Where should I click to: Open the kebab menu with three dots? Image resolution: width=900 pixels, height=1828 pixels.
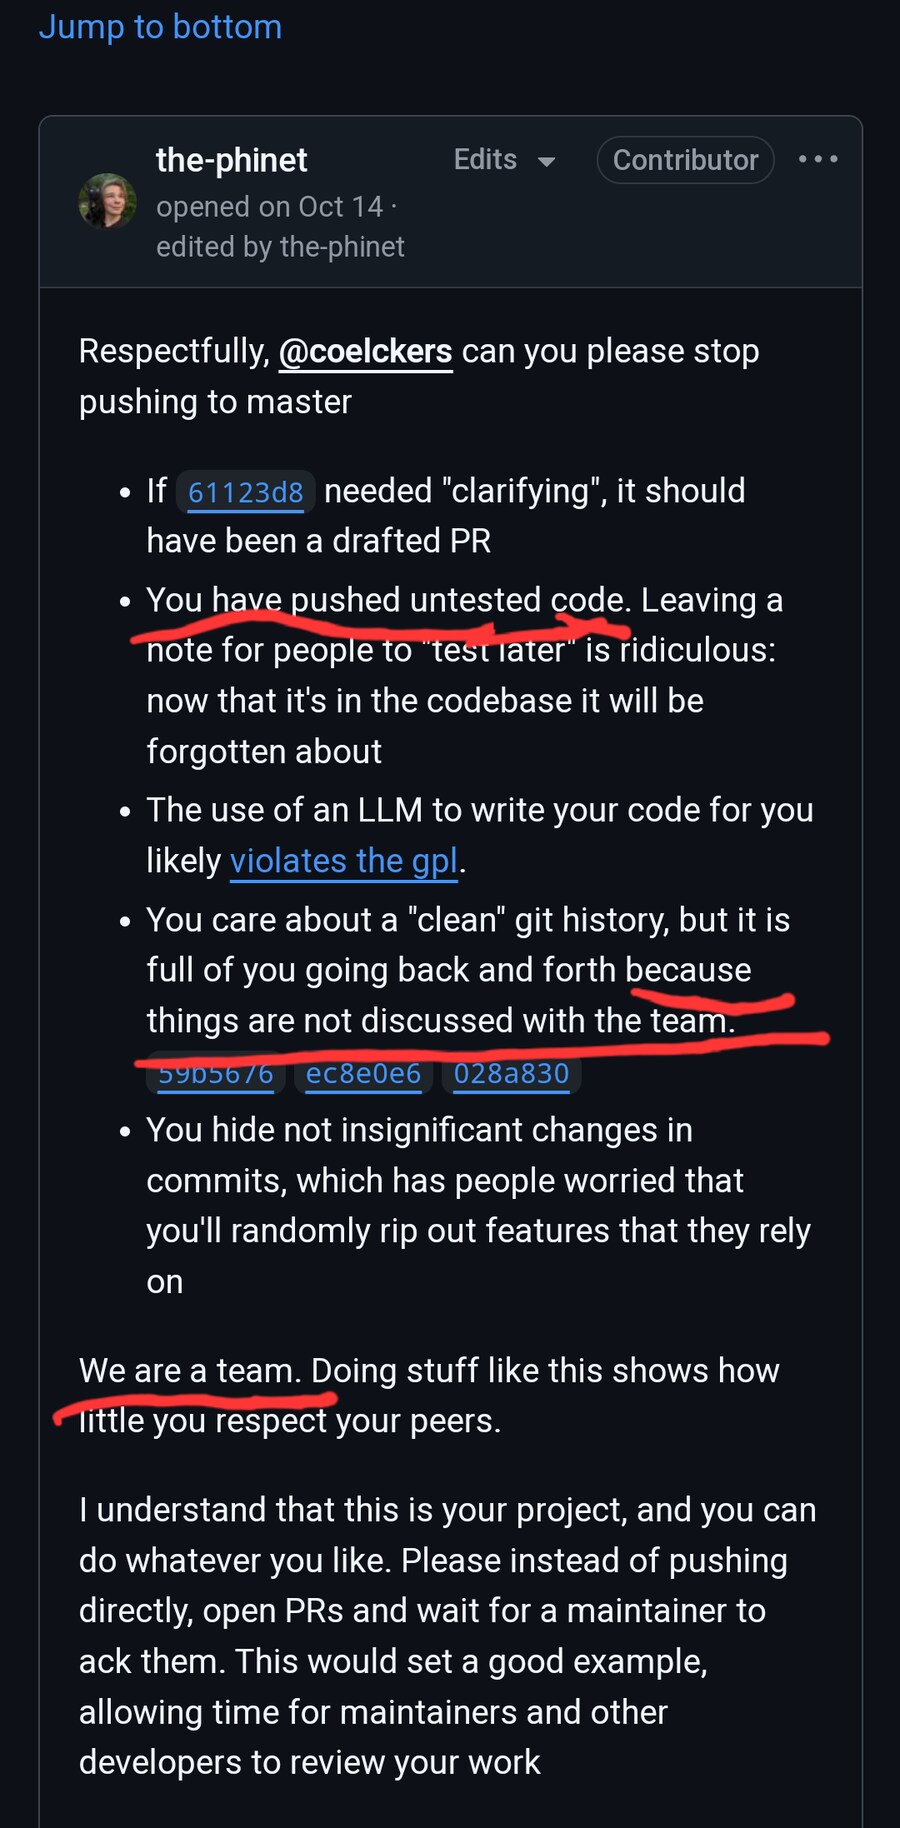pyautogui.click(x=818, y=159)
